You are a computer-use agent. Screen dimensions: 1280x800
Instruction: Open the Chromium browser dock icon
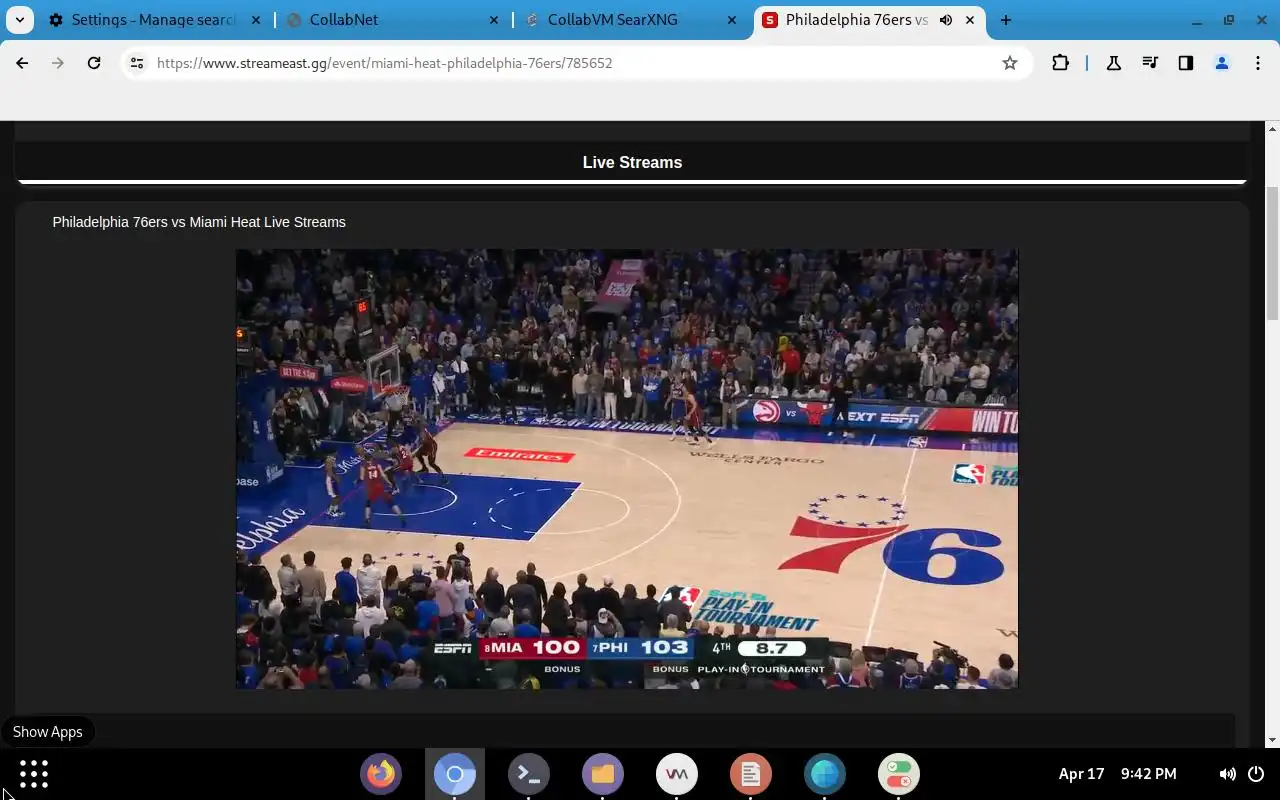[x=454, y=774]
